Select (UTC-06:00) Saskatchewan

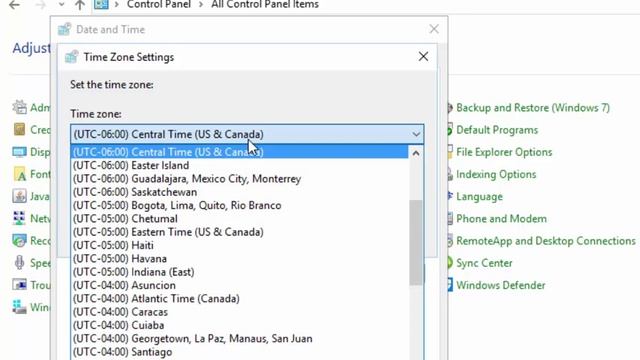[240, 192]
